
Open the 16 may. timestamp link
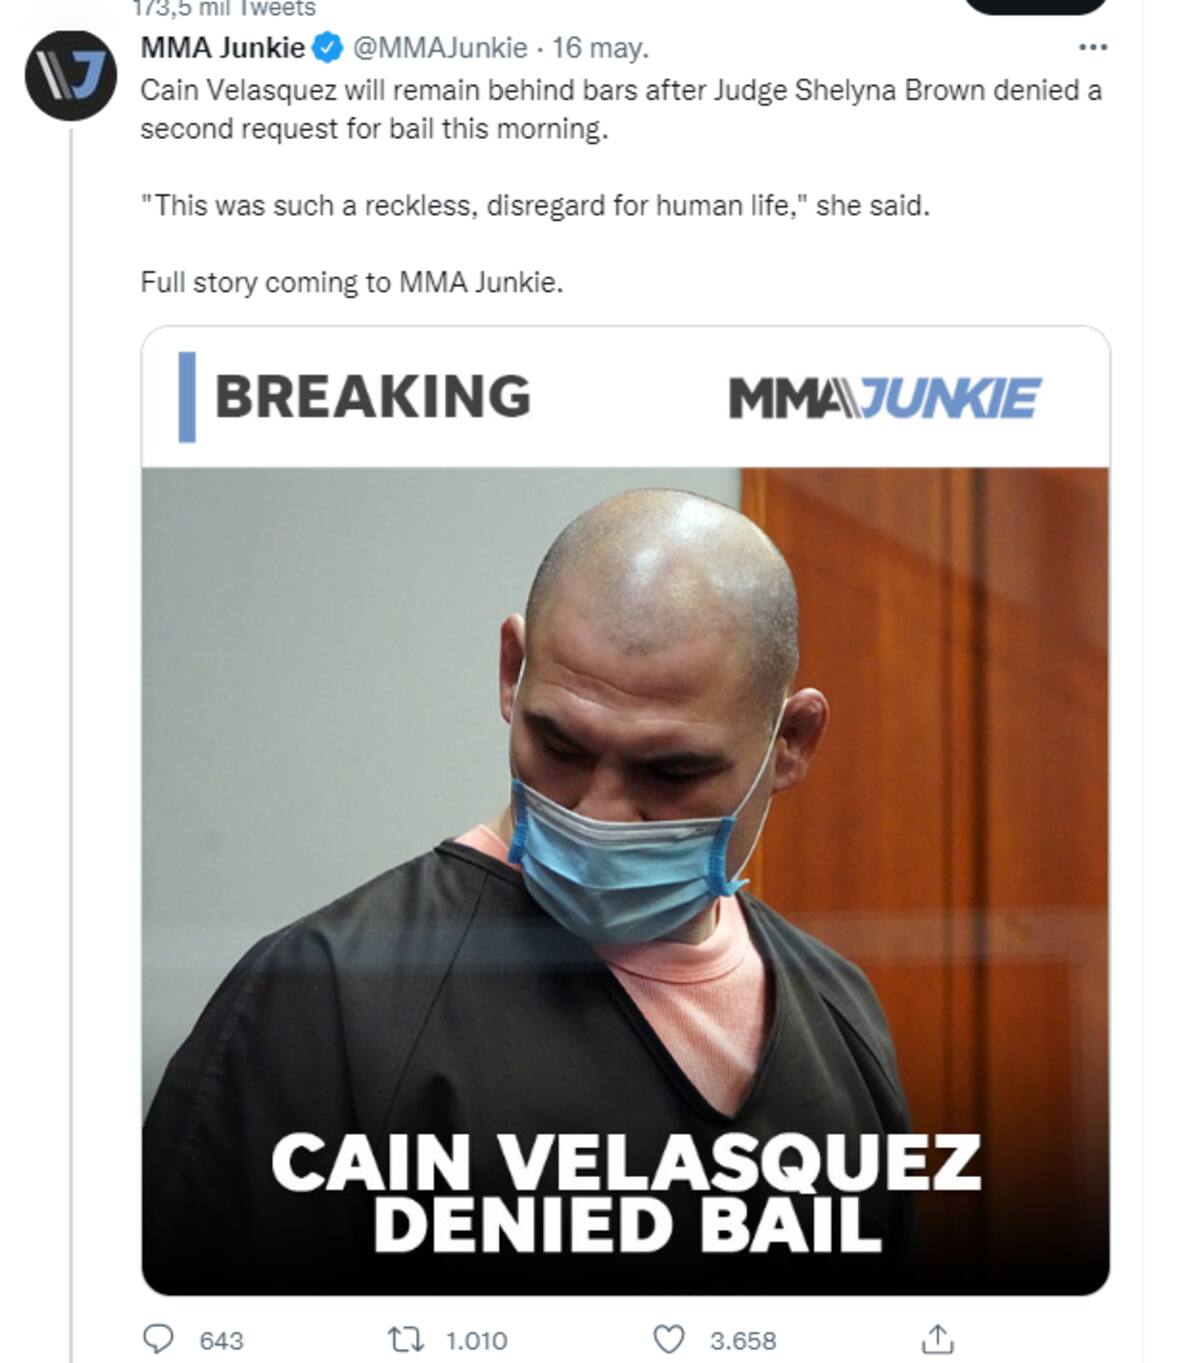point(600,47)
